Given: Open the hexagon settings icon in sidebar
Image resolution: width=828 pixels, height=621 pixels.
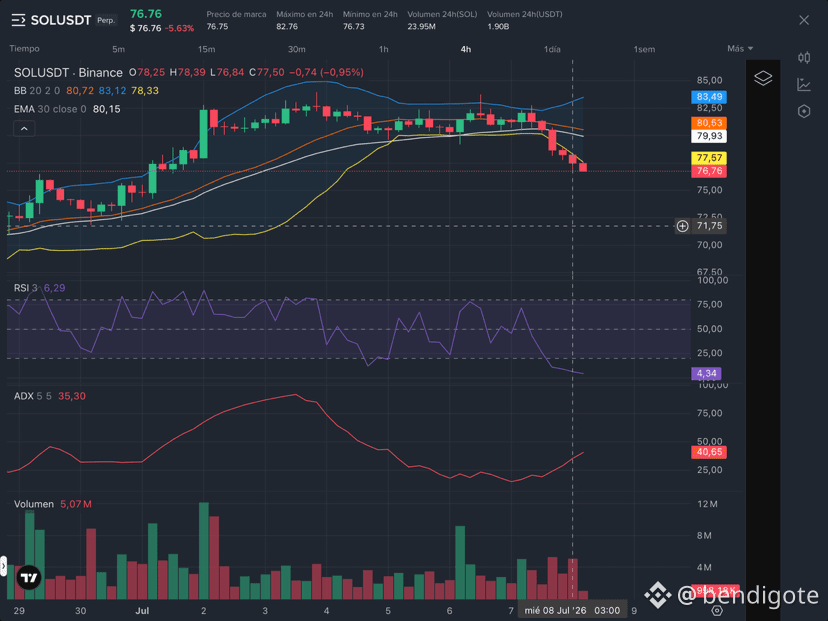Looking at the screenshot, I should [x=804, y=111].
